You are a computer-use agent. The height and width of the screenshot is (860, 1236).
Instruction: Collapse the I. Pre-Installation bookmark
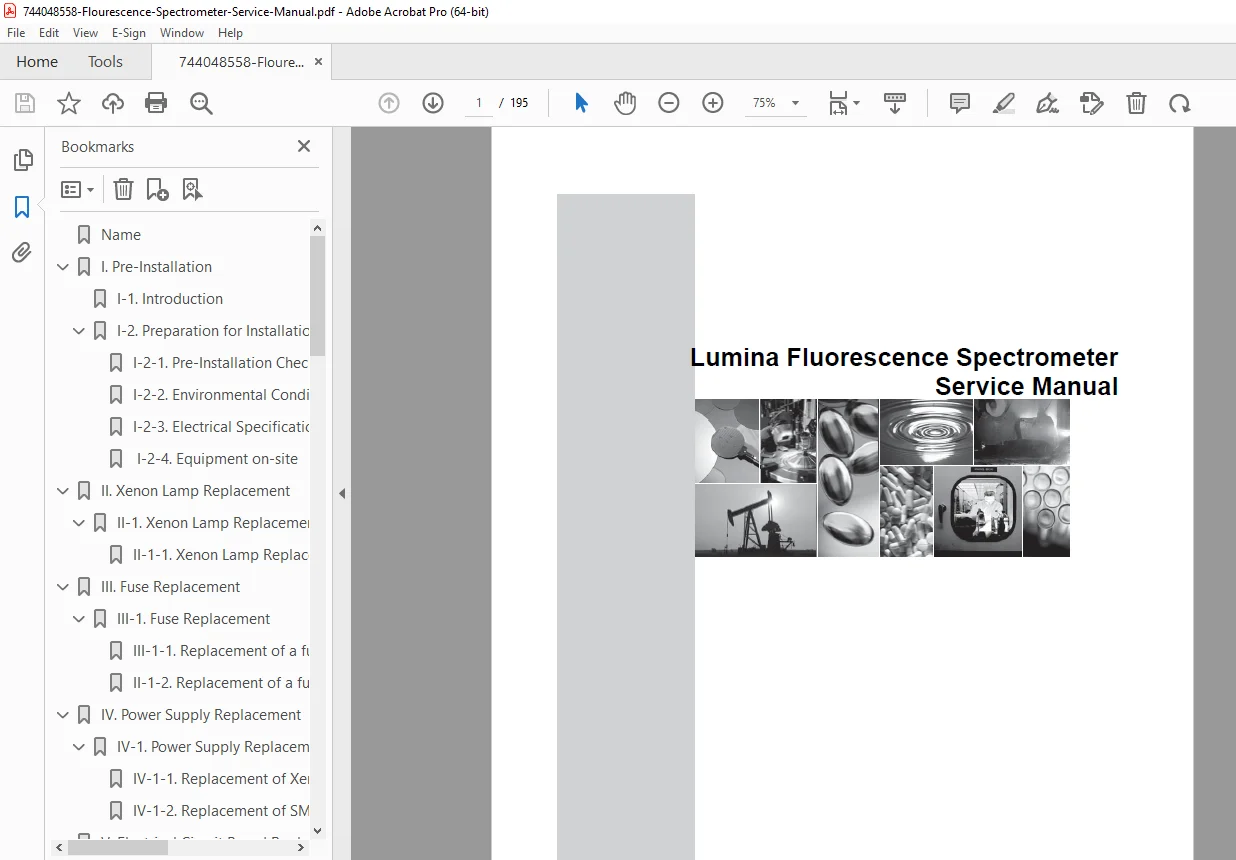(x=63, y=267)
